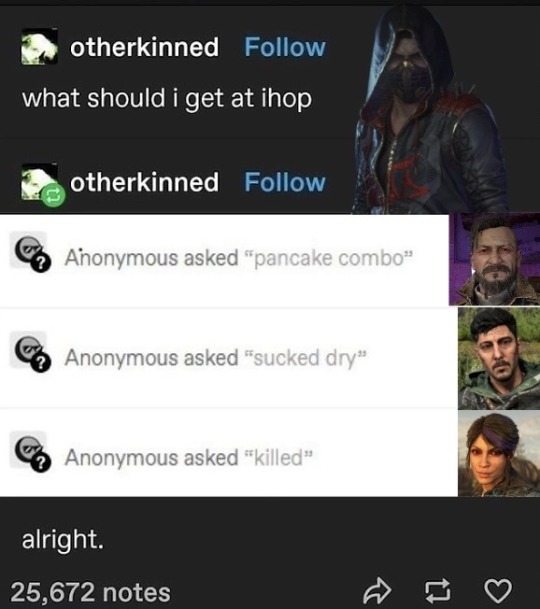Click anonymous avatar next to "sucked dry"
540x609 pixels.
31,351
